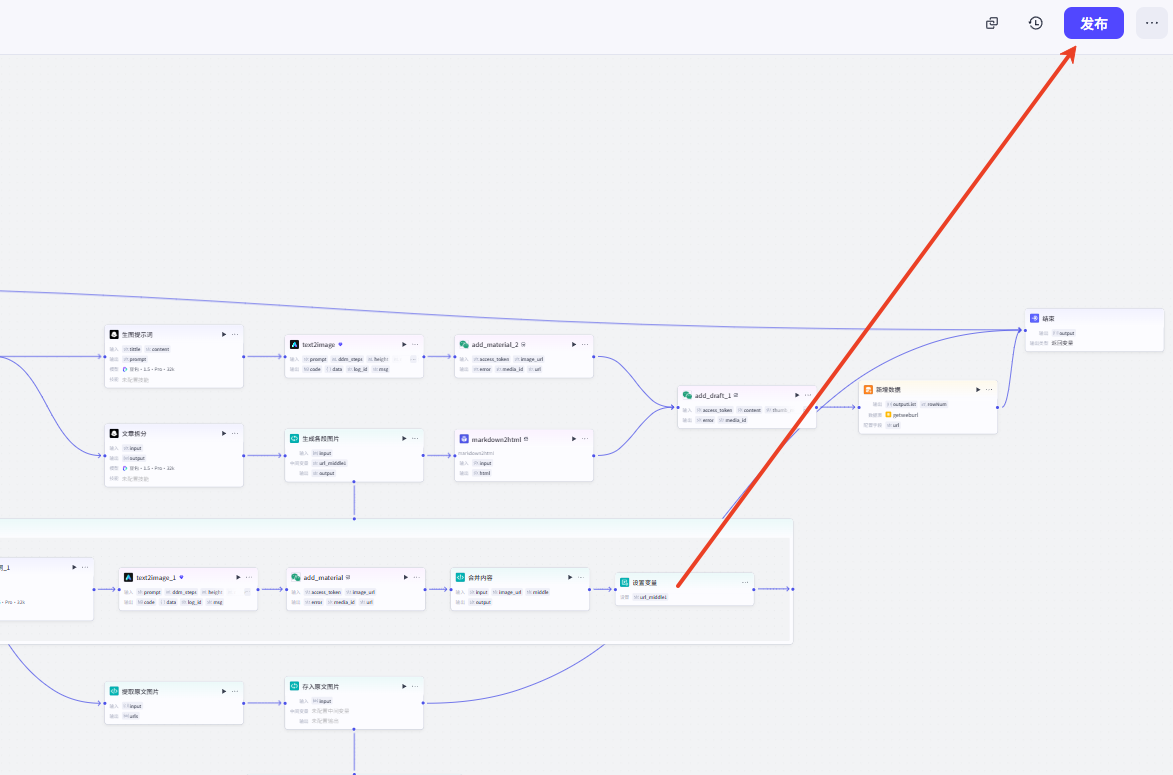Viewport: 1173px width, 775px height.
Task: Expand hidden inputs on text2image_1 node
Action: tap(247, 592)
